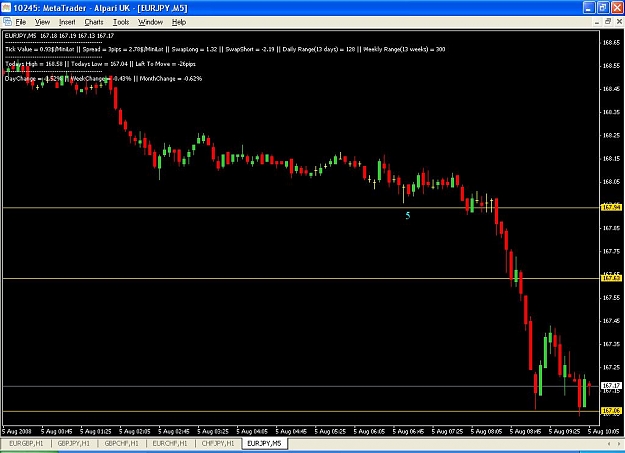Click the cyan number 5 chart marker
The height and width of the screenshot is (453, 625).
point(407,216)
